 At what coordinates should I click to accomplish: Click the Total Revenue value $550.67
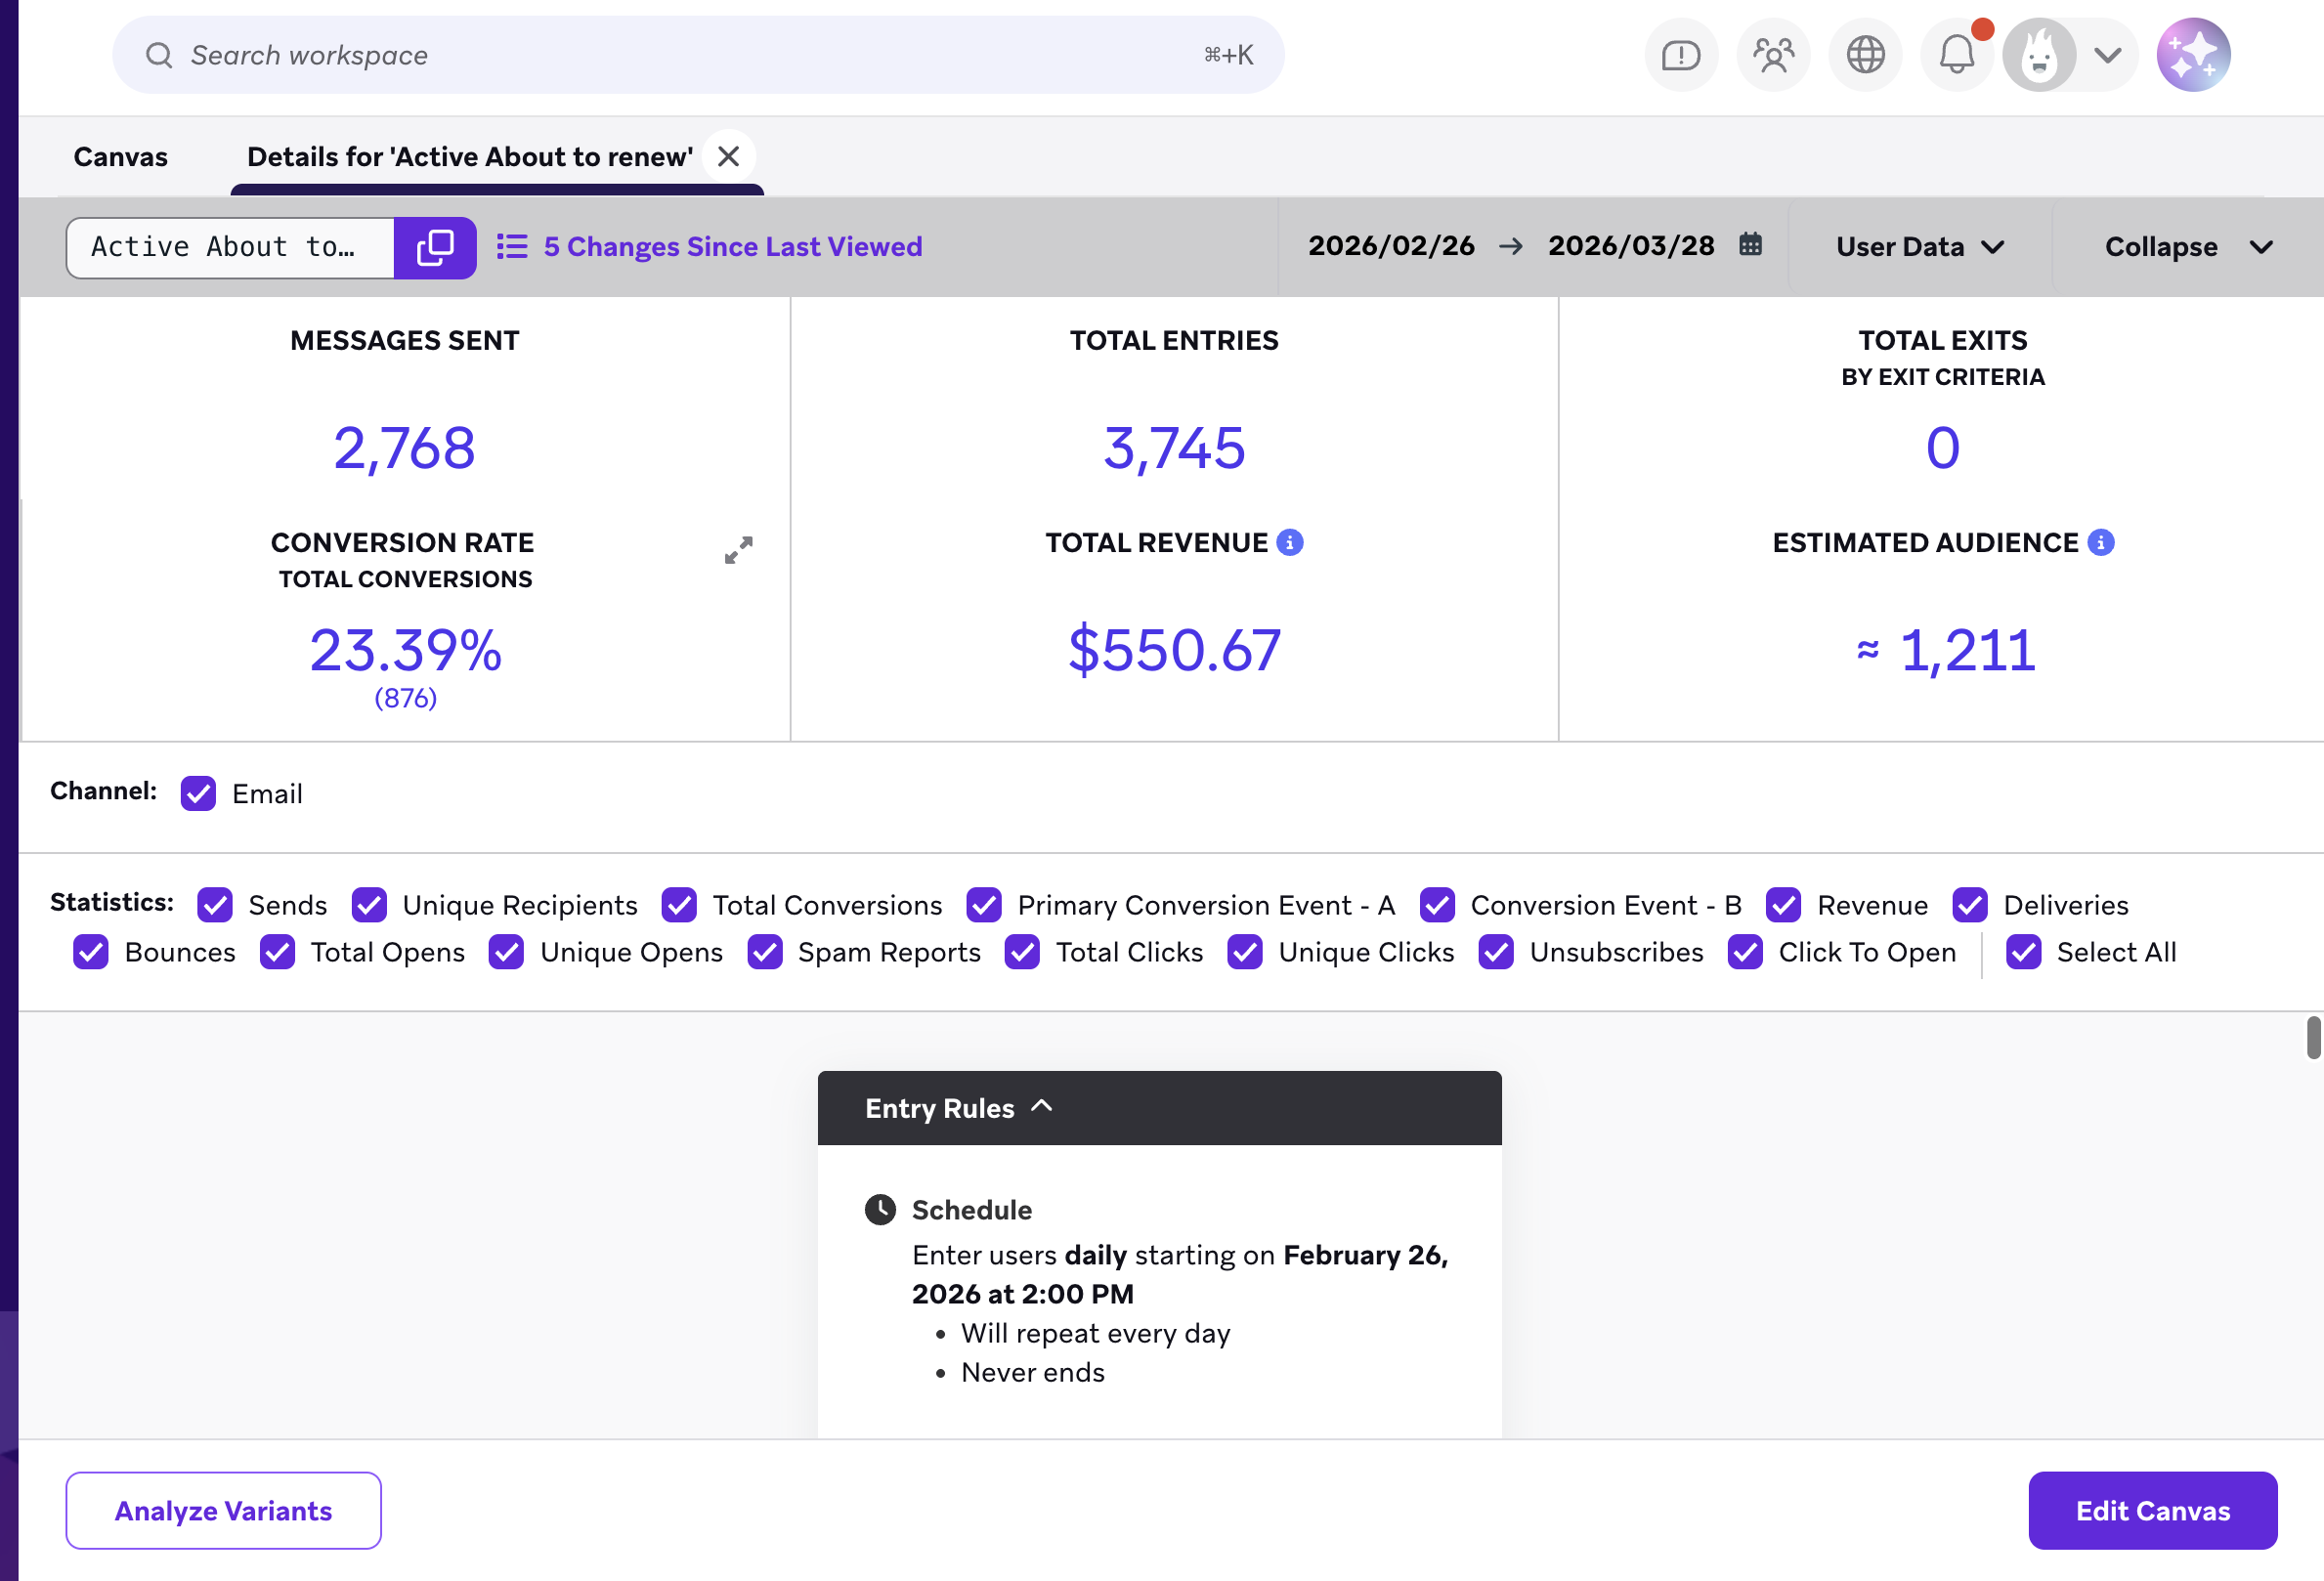coord(1174,650)
